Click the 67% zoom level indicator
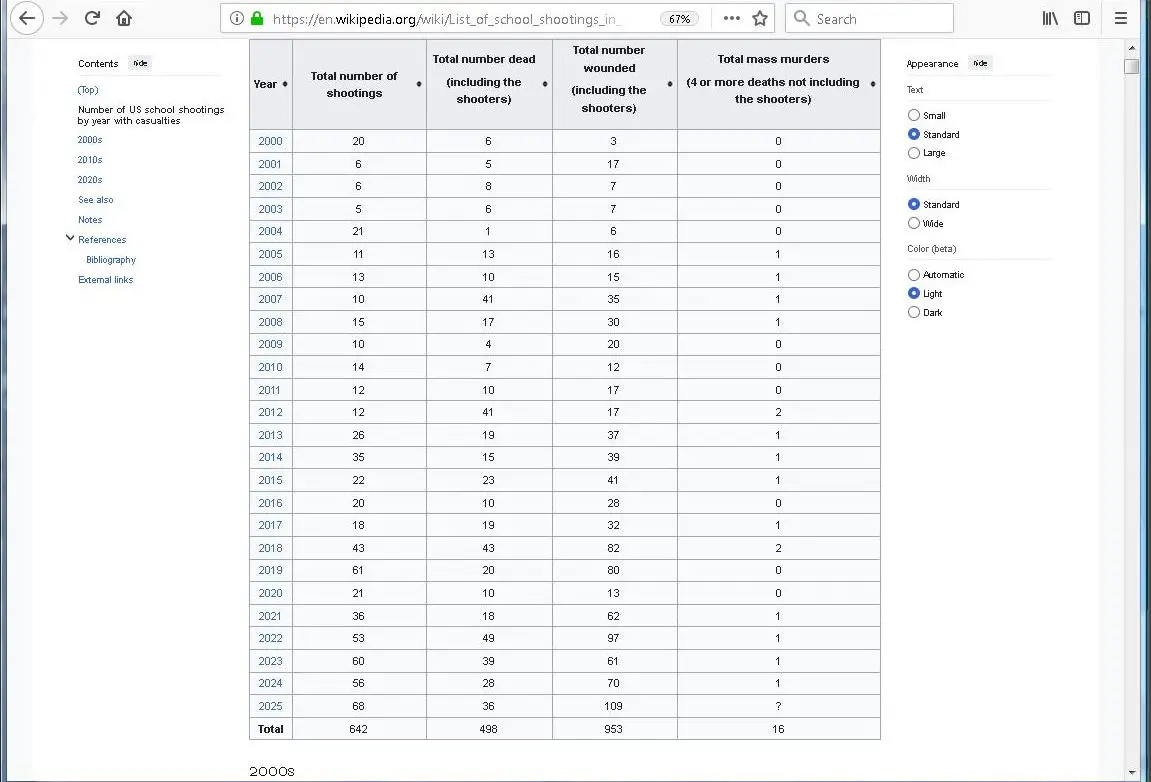Image resolution: width=1151 pixels, height=782 pixels. click(x=679, y=19)
